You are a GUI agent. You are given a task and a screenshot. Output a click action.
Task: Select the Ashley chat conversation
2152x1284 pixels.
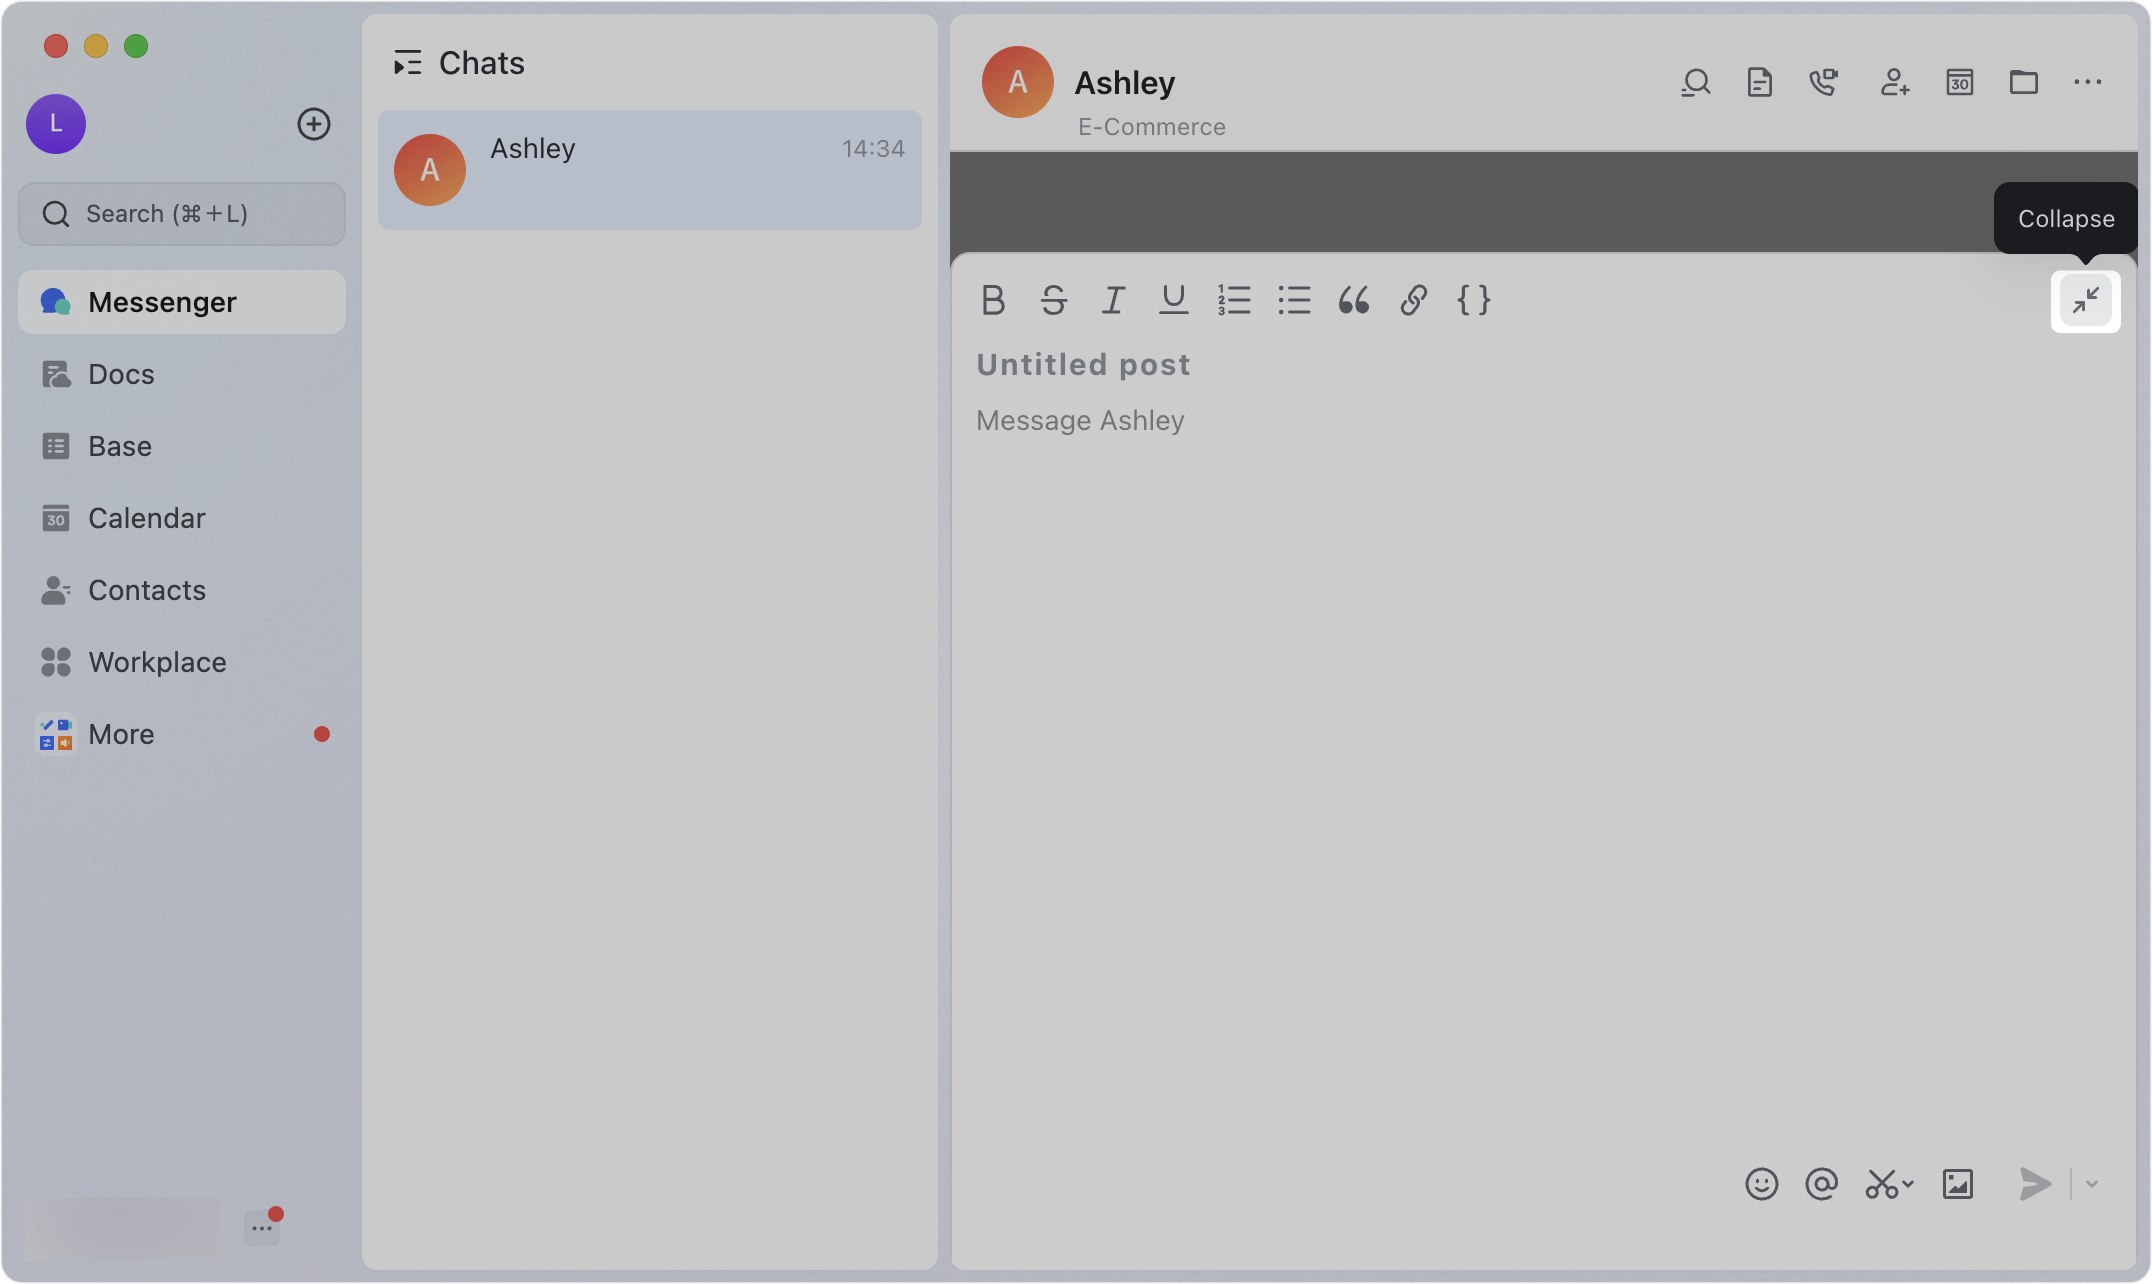point(650,170)
